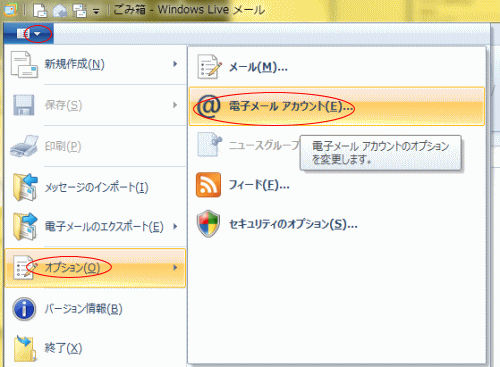Open バージョン情報(B)
Screen dimensions: 500x367
95,309
